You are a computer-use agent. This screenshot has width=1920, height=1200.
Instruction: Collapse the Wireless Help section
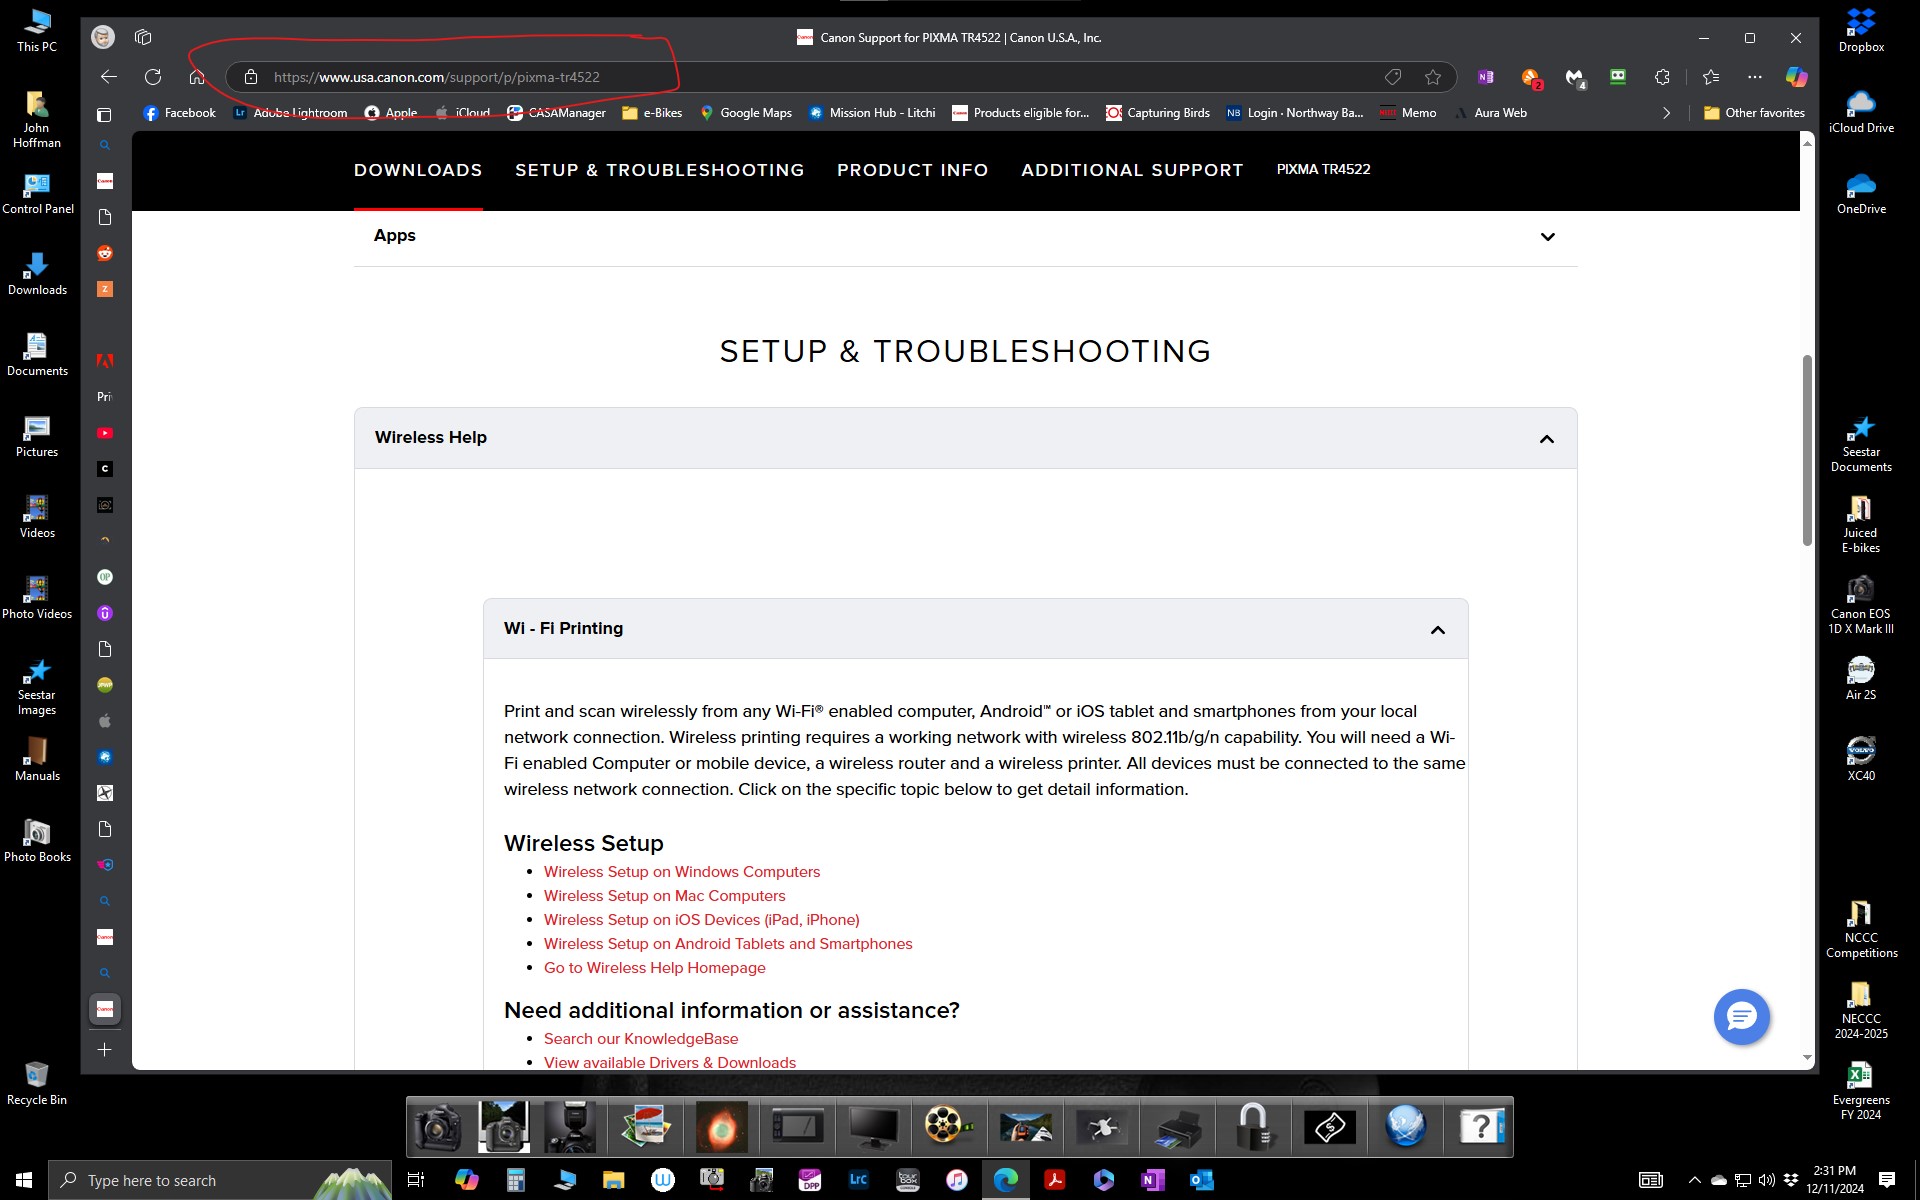pyautogui.click(x=1546, y=438)
